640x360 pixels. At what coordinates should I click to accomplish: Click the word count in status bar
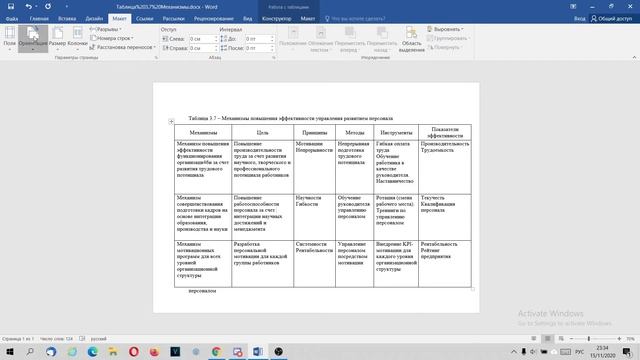point(56,339)
